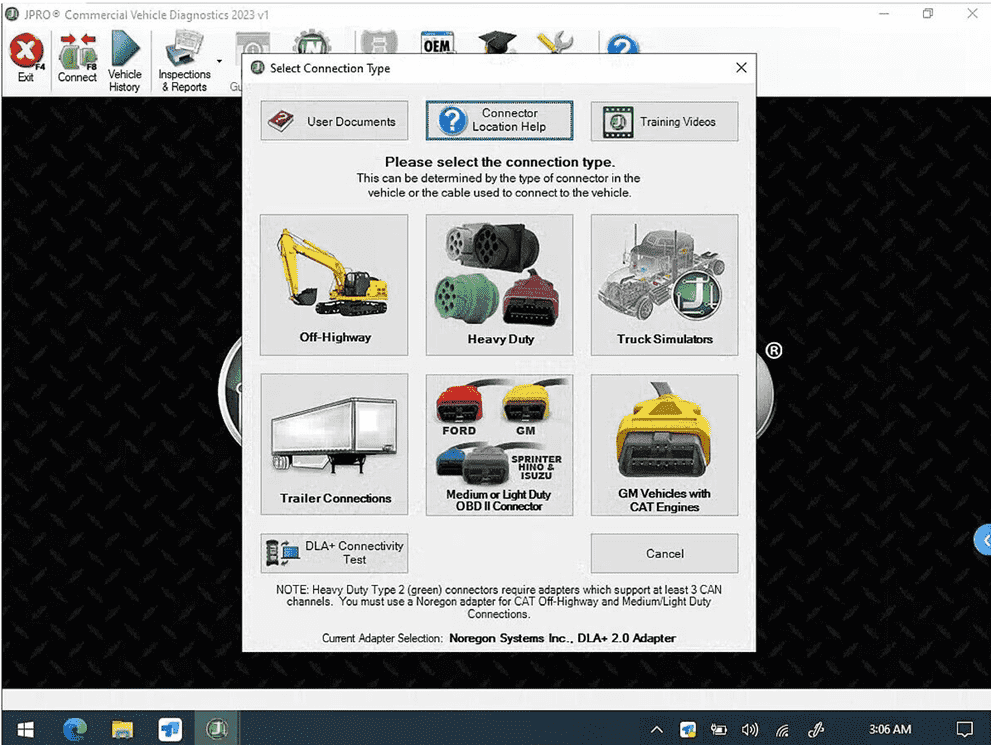
Task: Click the volume speaker tray icon
Action: pos(750,730)
